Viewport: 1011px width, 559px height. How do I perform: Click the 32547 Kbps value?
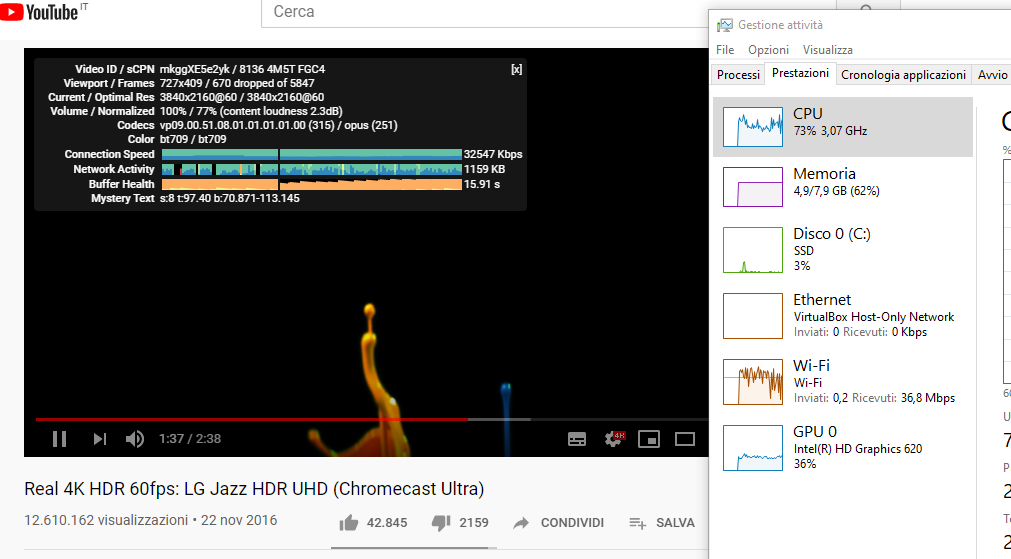[x=493, y=154]
